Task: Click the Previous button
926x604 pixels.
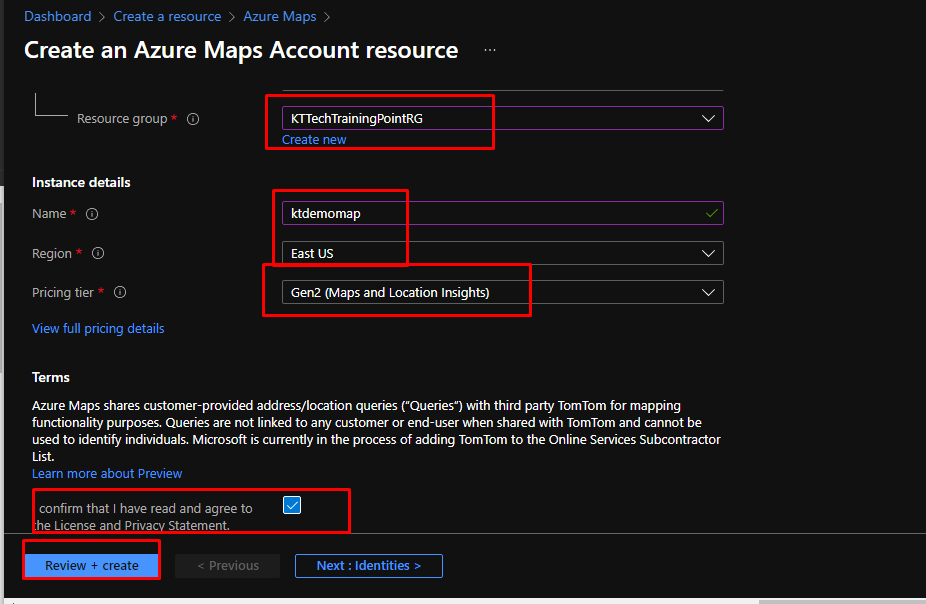Action: click(x=228, y=566)
